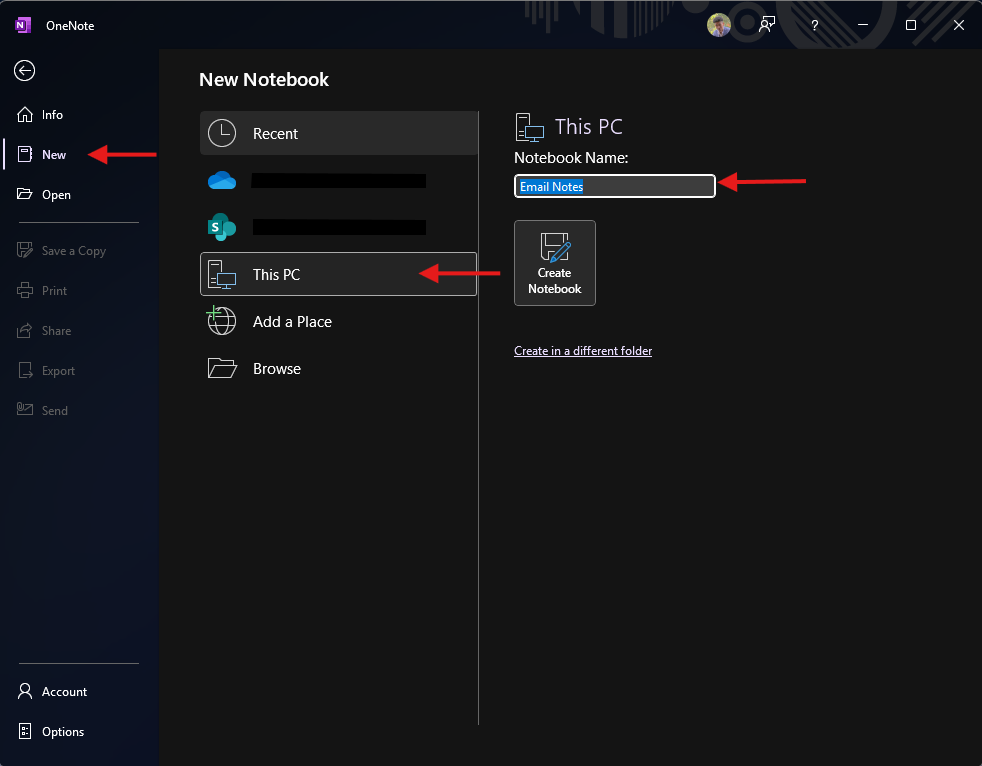Open OneNote Options

click(x=62, y=732)
